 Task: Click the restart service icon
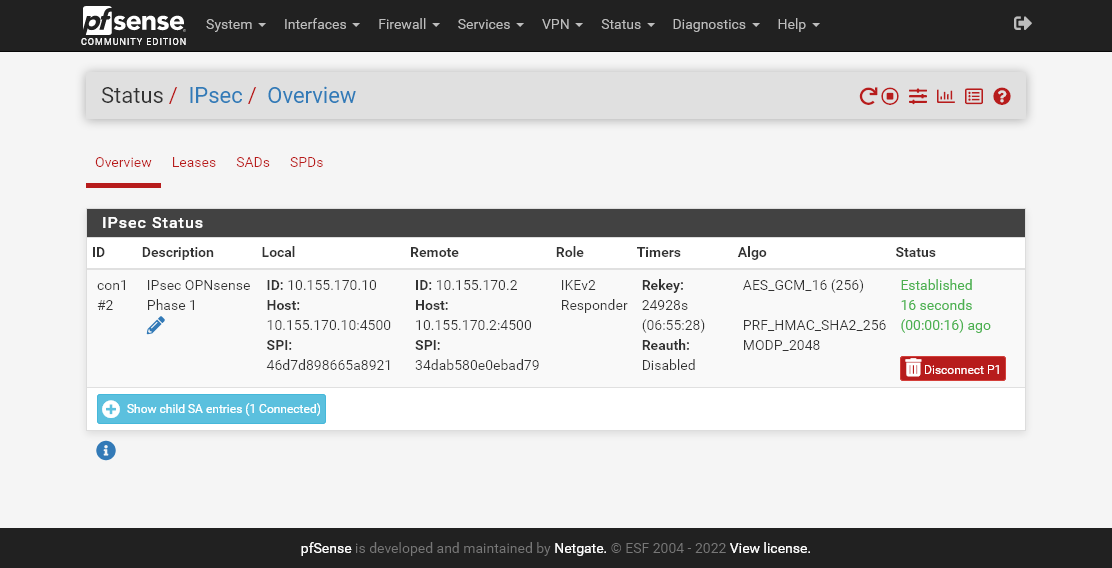[868, 97]
